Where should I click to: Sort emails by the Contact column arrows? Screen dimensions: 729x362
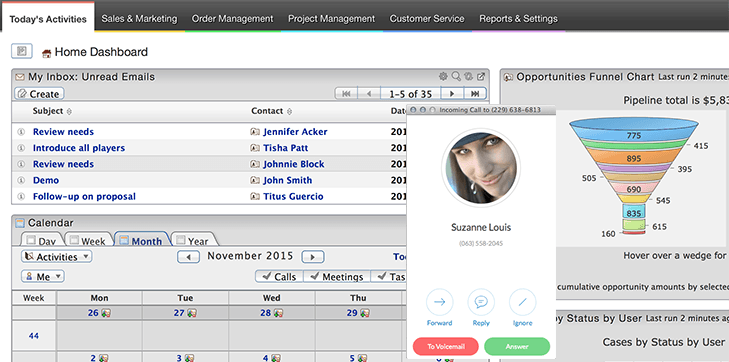tap(290, 112)
